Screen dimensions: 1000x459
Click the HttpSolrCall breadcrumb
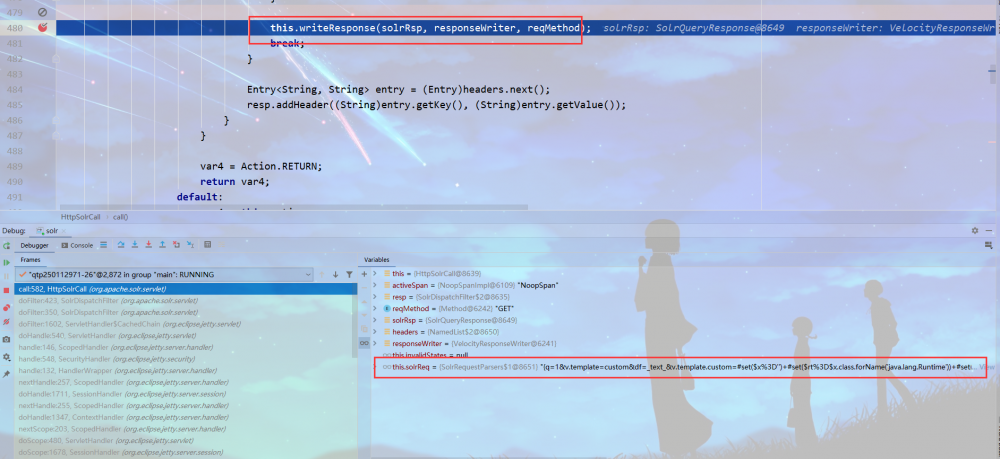pyautogui.click(x=80, y=217)
